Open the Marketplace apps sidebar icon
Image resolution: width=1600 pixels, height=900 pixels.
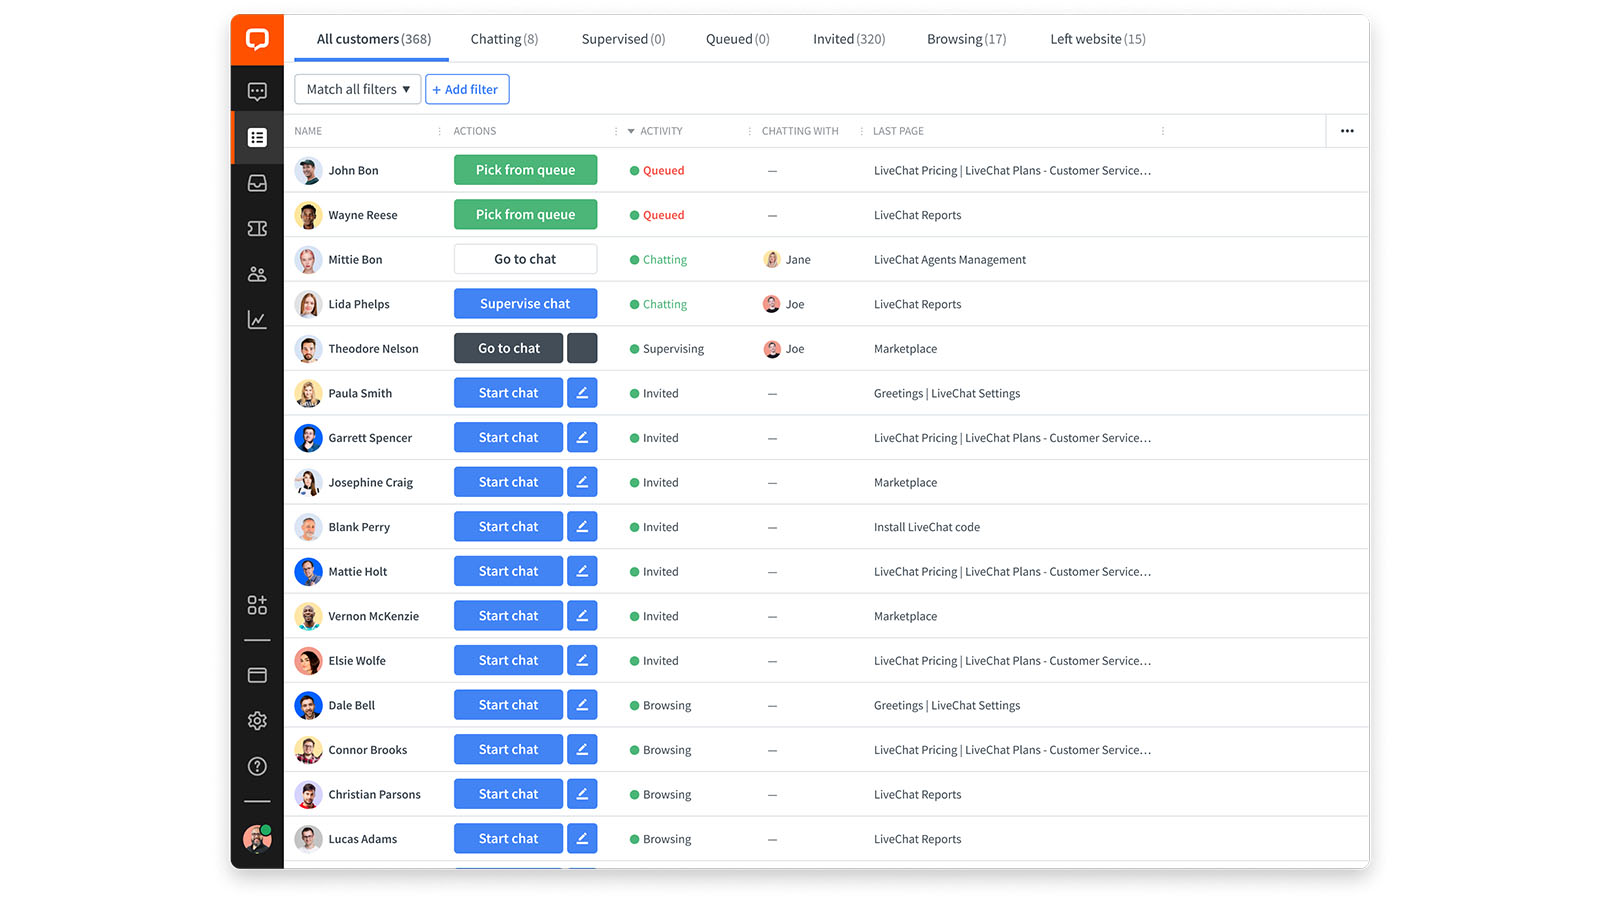(257, 605)
